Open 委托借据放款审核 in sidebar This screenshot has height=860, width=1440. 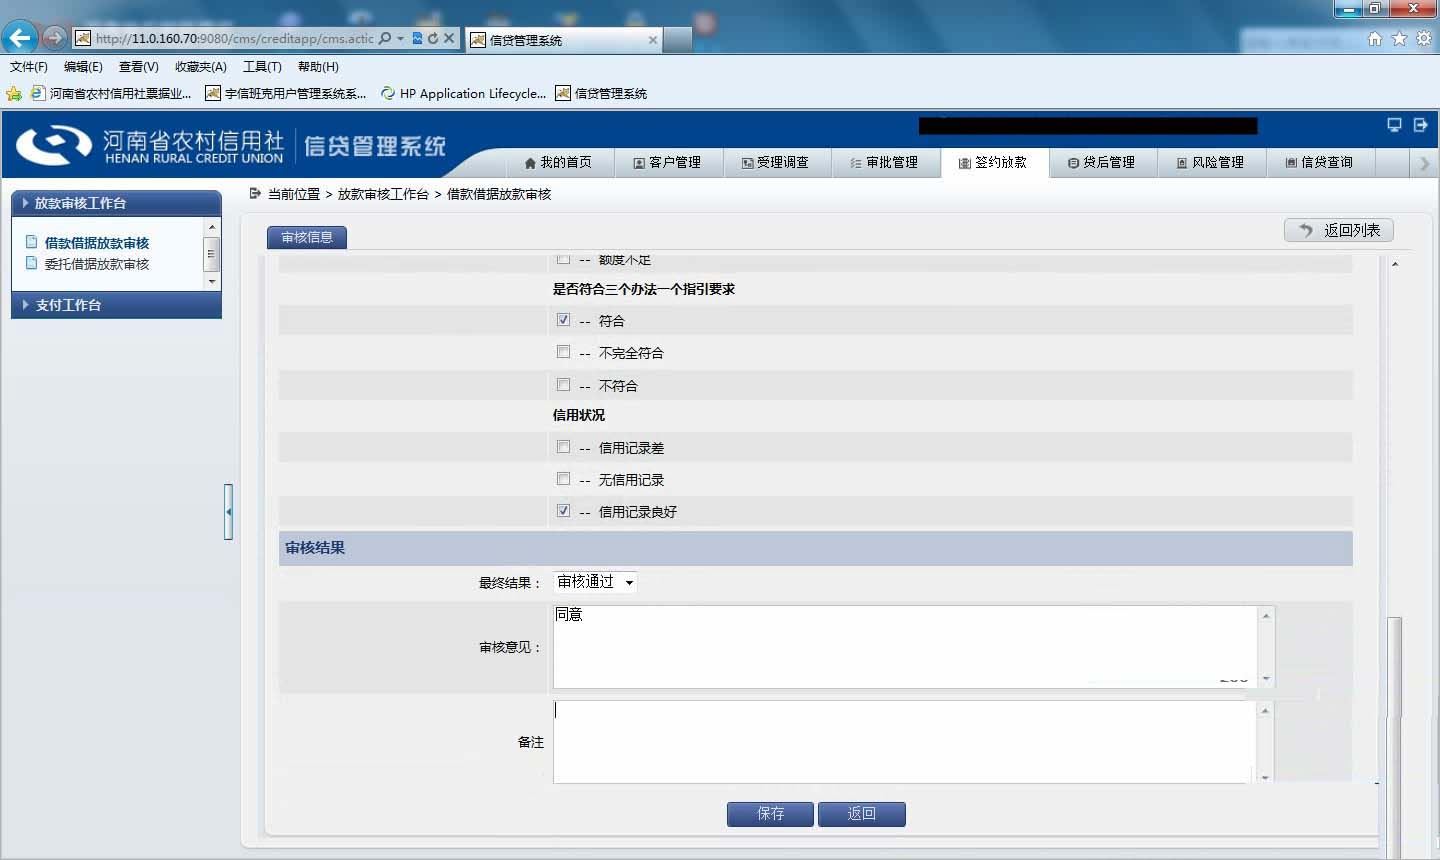tap(96, 264)
